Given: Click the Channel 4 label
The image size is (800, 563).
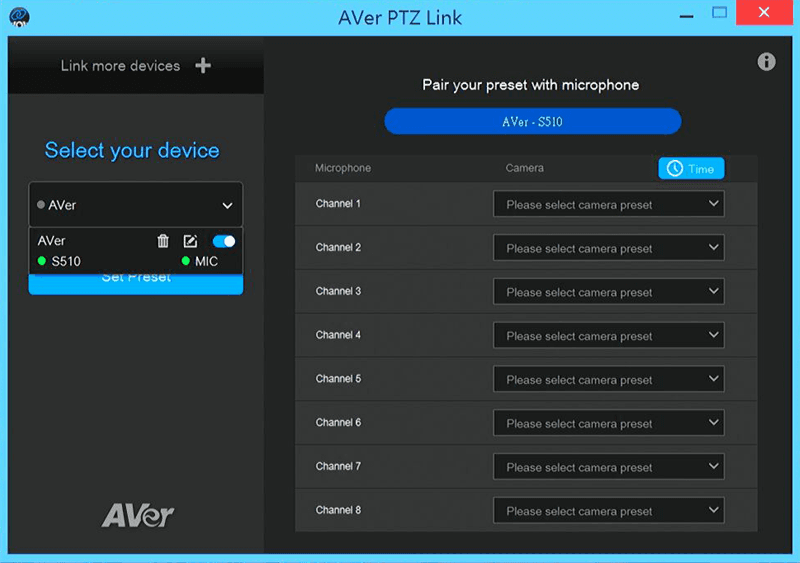Looking at the screenshot, I should click(x=338, y=335).
